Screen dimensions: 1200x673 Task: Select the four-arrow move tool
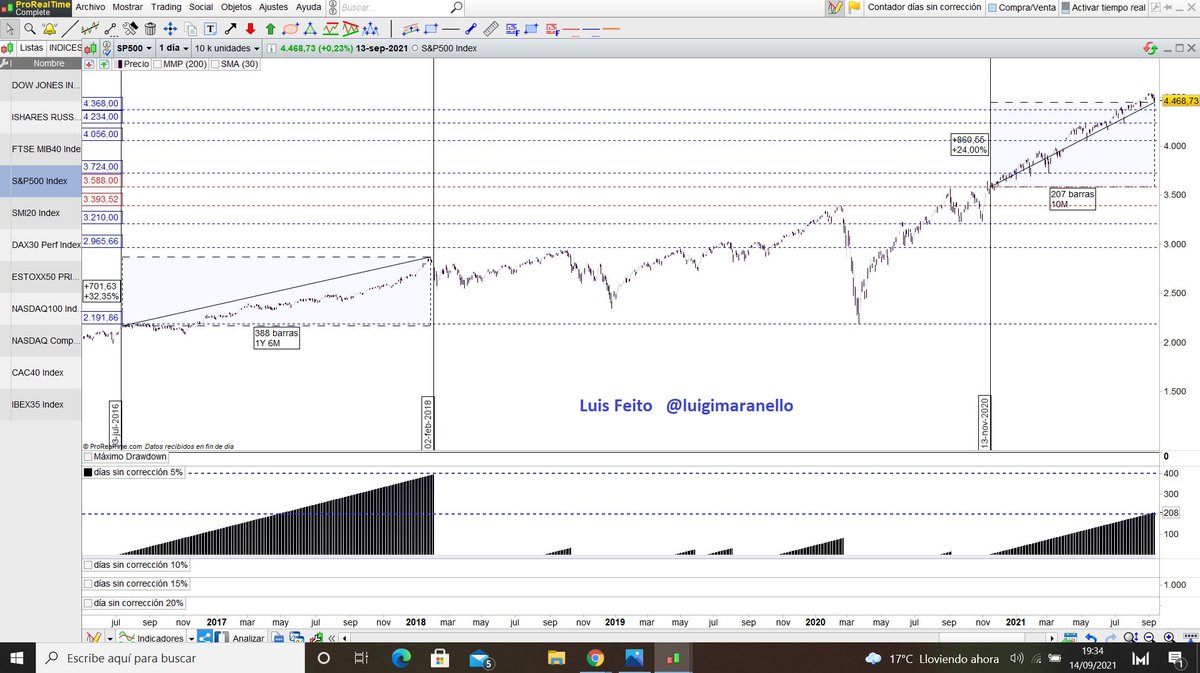[x=170, y=28]
